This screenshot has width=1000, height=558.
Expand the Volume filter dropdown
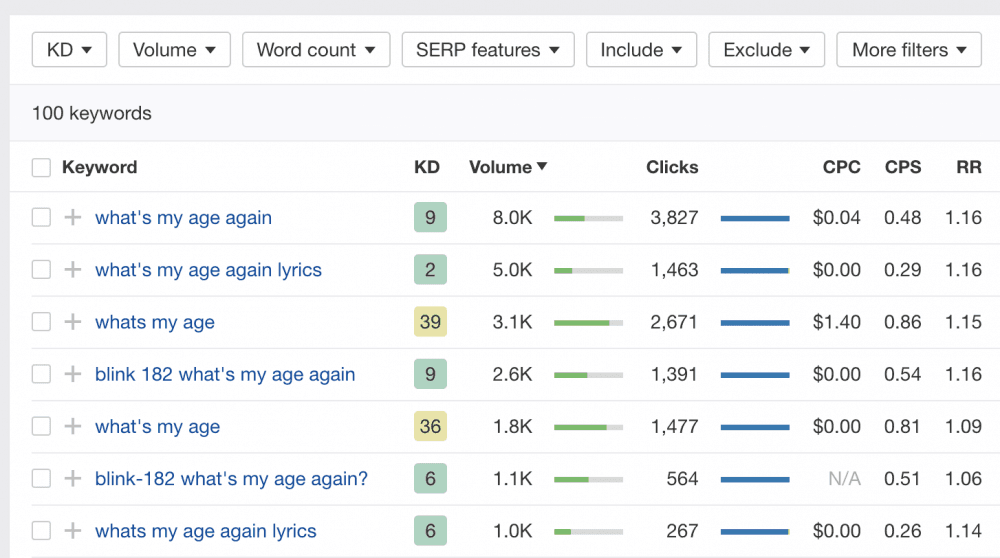tap(174, 50)
